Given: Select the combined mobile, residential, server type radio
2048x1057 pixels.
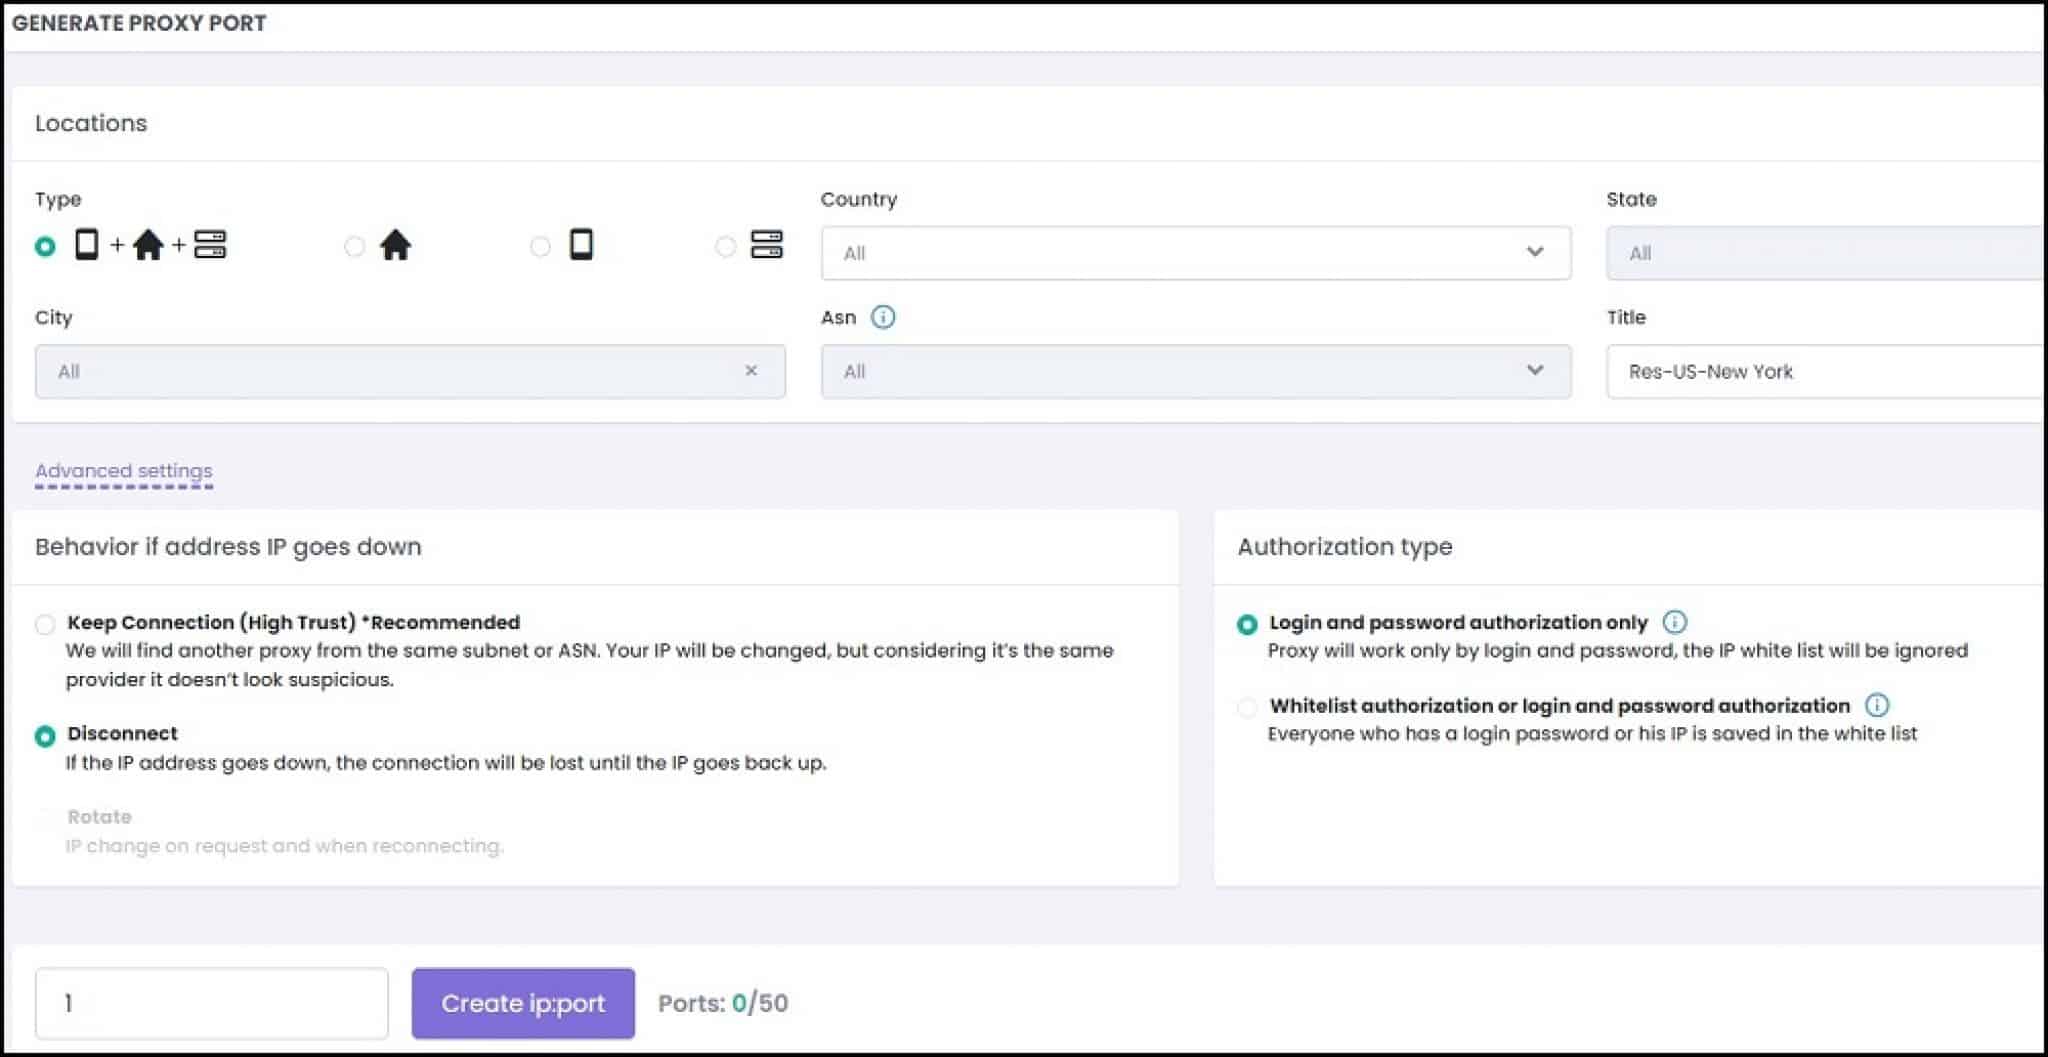Looking at the screenshot, I should pos(45,246).
